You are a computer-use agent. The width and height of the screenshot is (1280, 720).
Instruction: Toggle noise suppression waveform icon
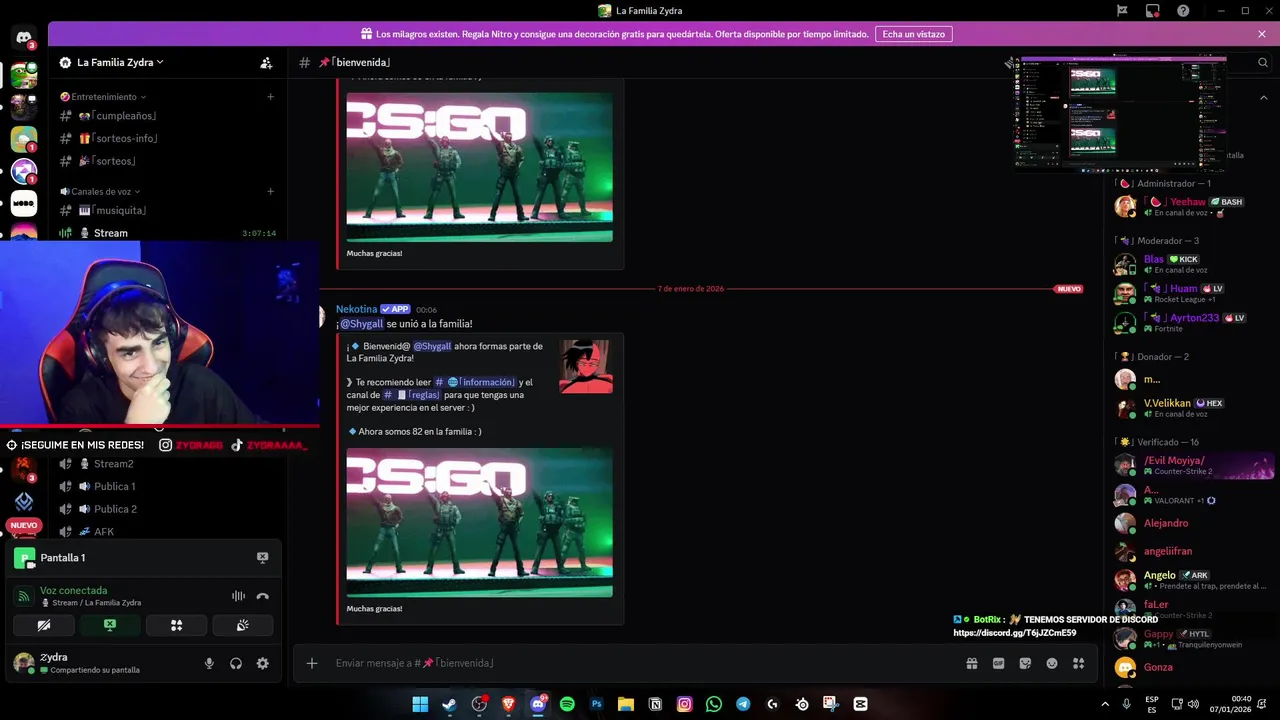[x=238, y=596]
